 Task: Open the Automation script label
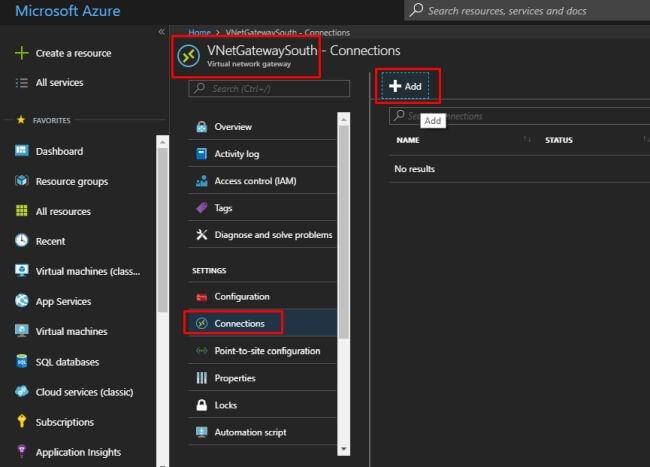[x=250, y=432]
